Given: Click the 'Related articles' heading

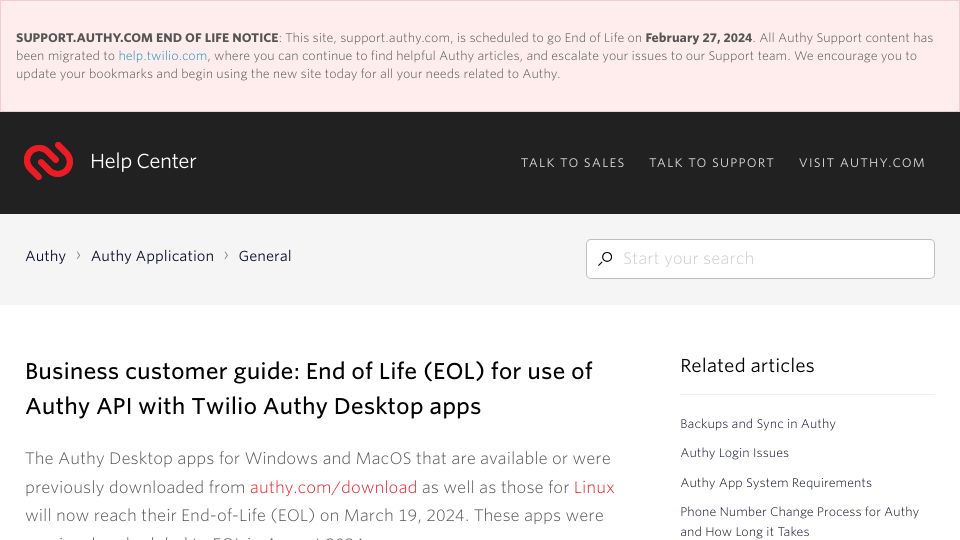Looking at the screenshot, I should coord(747,366).
